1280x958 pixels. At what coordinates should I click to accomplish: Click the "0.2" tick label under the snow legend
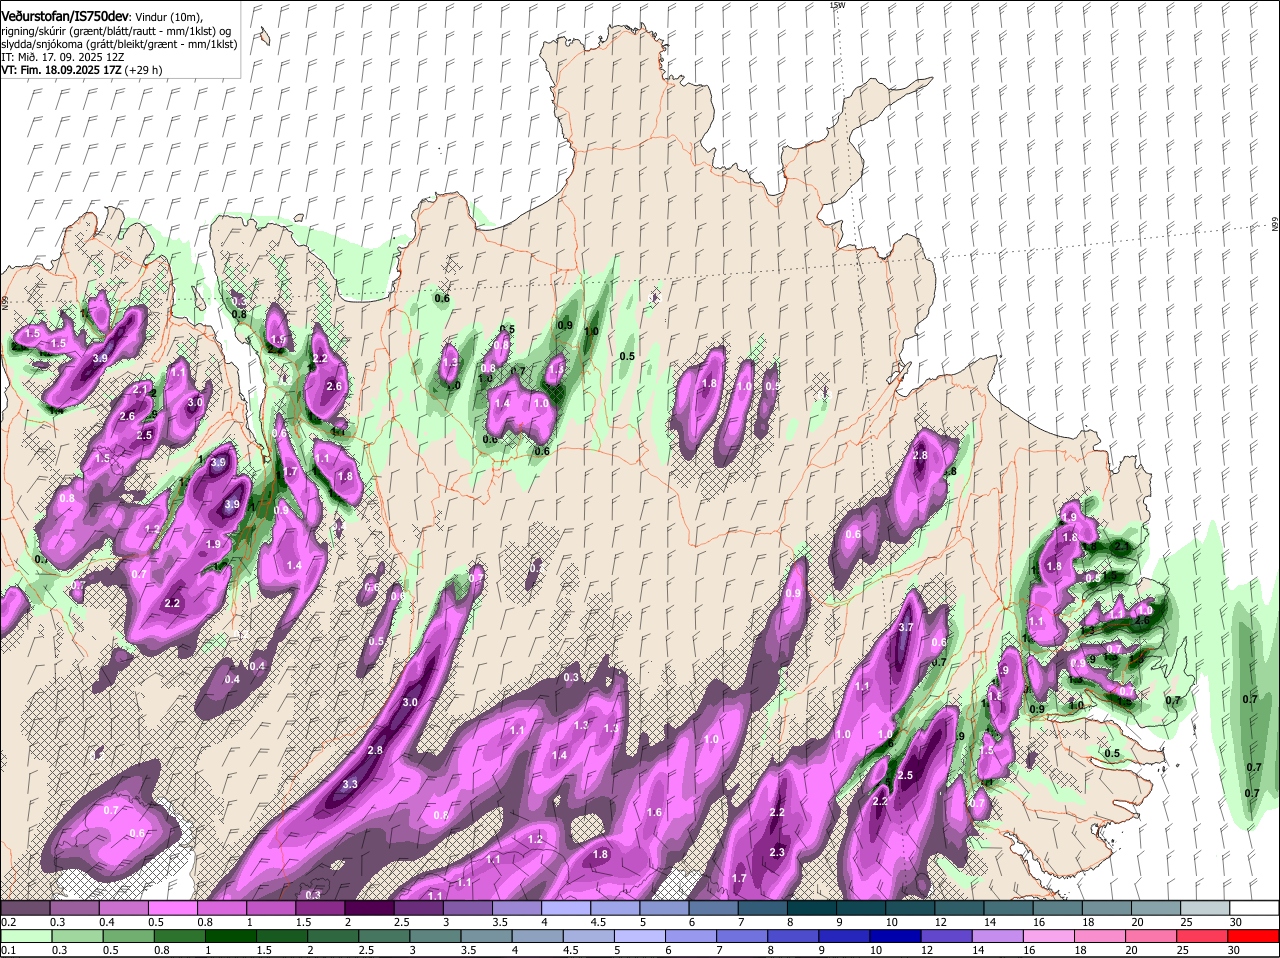point(8,922)
